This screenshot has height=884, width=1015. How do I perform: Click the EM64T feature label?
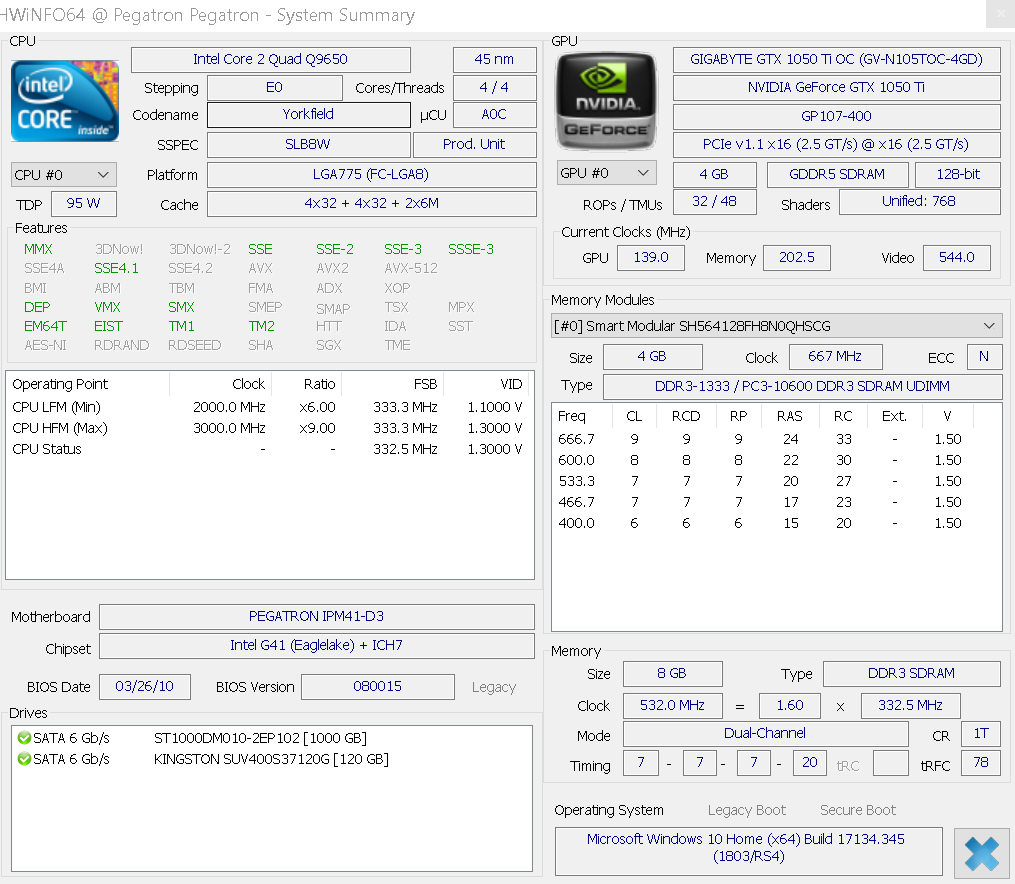45,326
